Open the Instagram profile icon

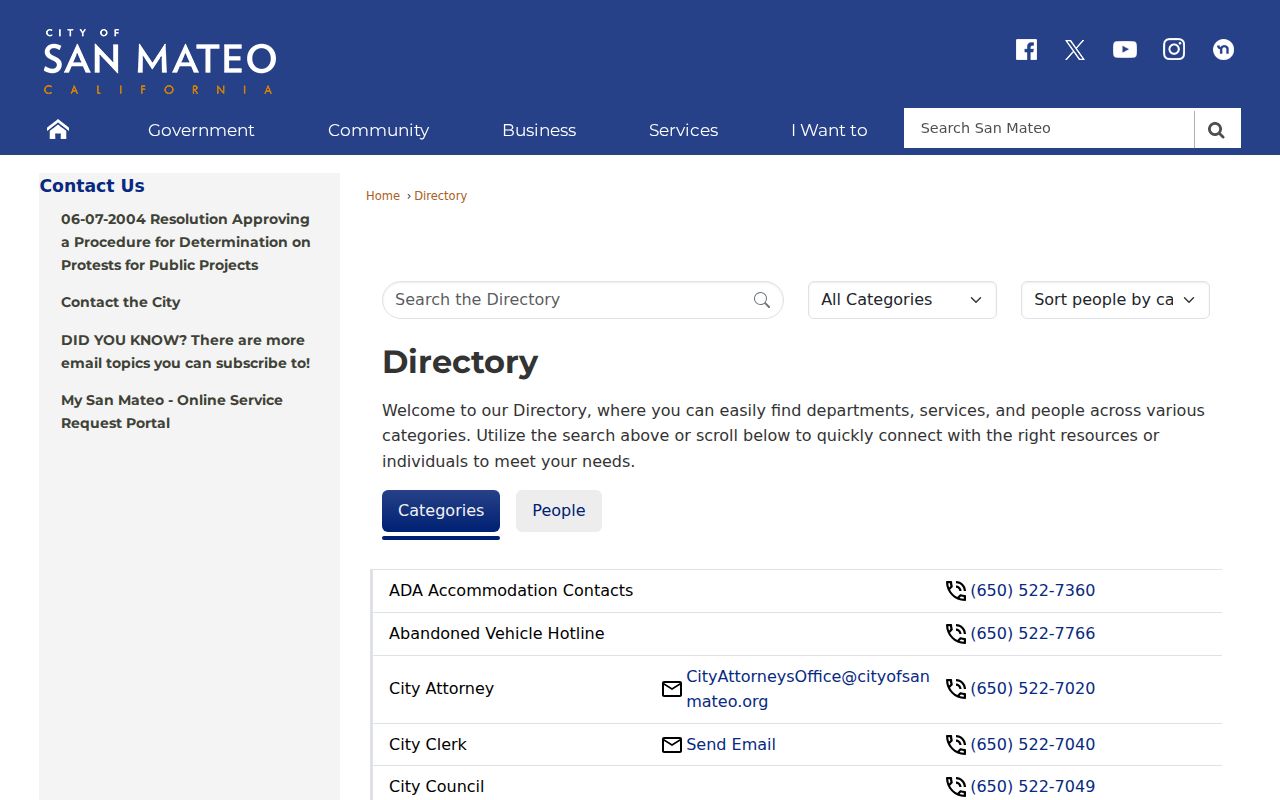tap(1174, 49)
